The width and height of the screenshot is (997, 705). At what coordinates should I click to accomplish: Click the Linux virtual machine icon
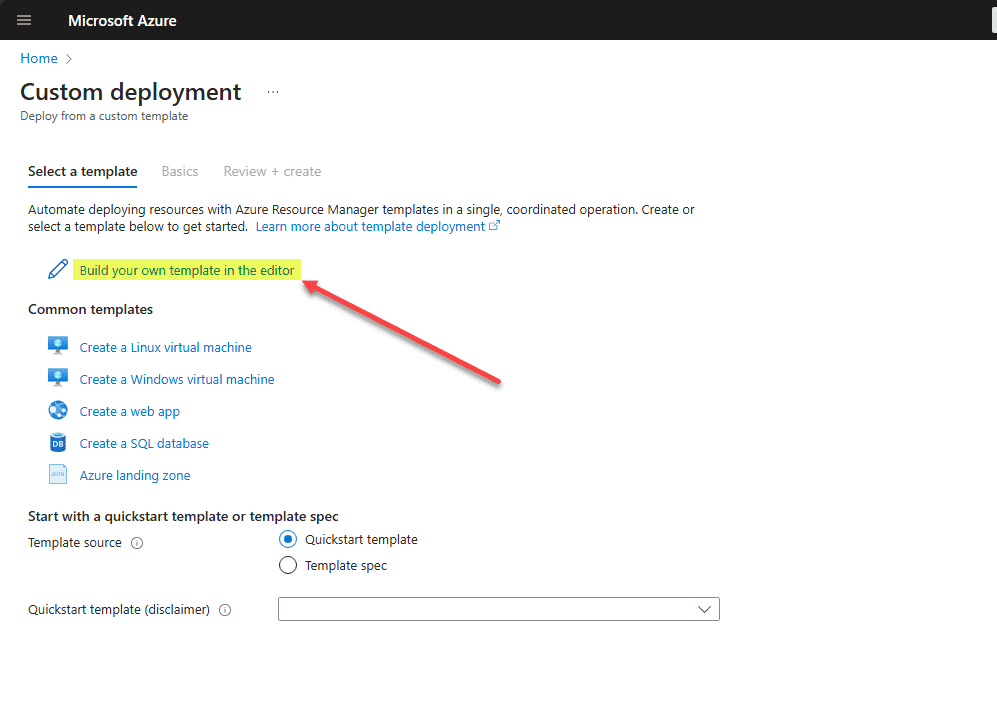click(58, 346)
